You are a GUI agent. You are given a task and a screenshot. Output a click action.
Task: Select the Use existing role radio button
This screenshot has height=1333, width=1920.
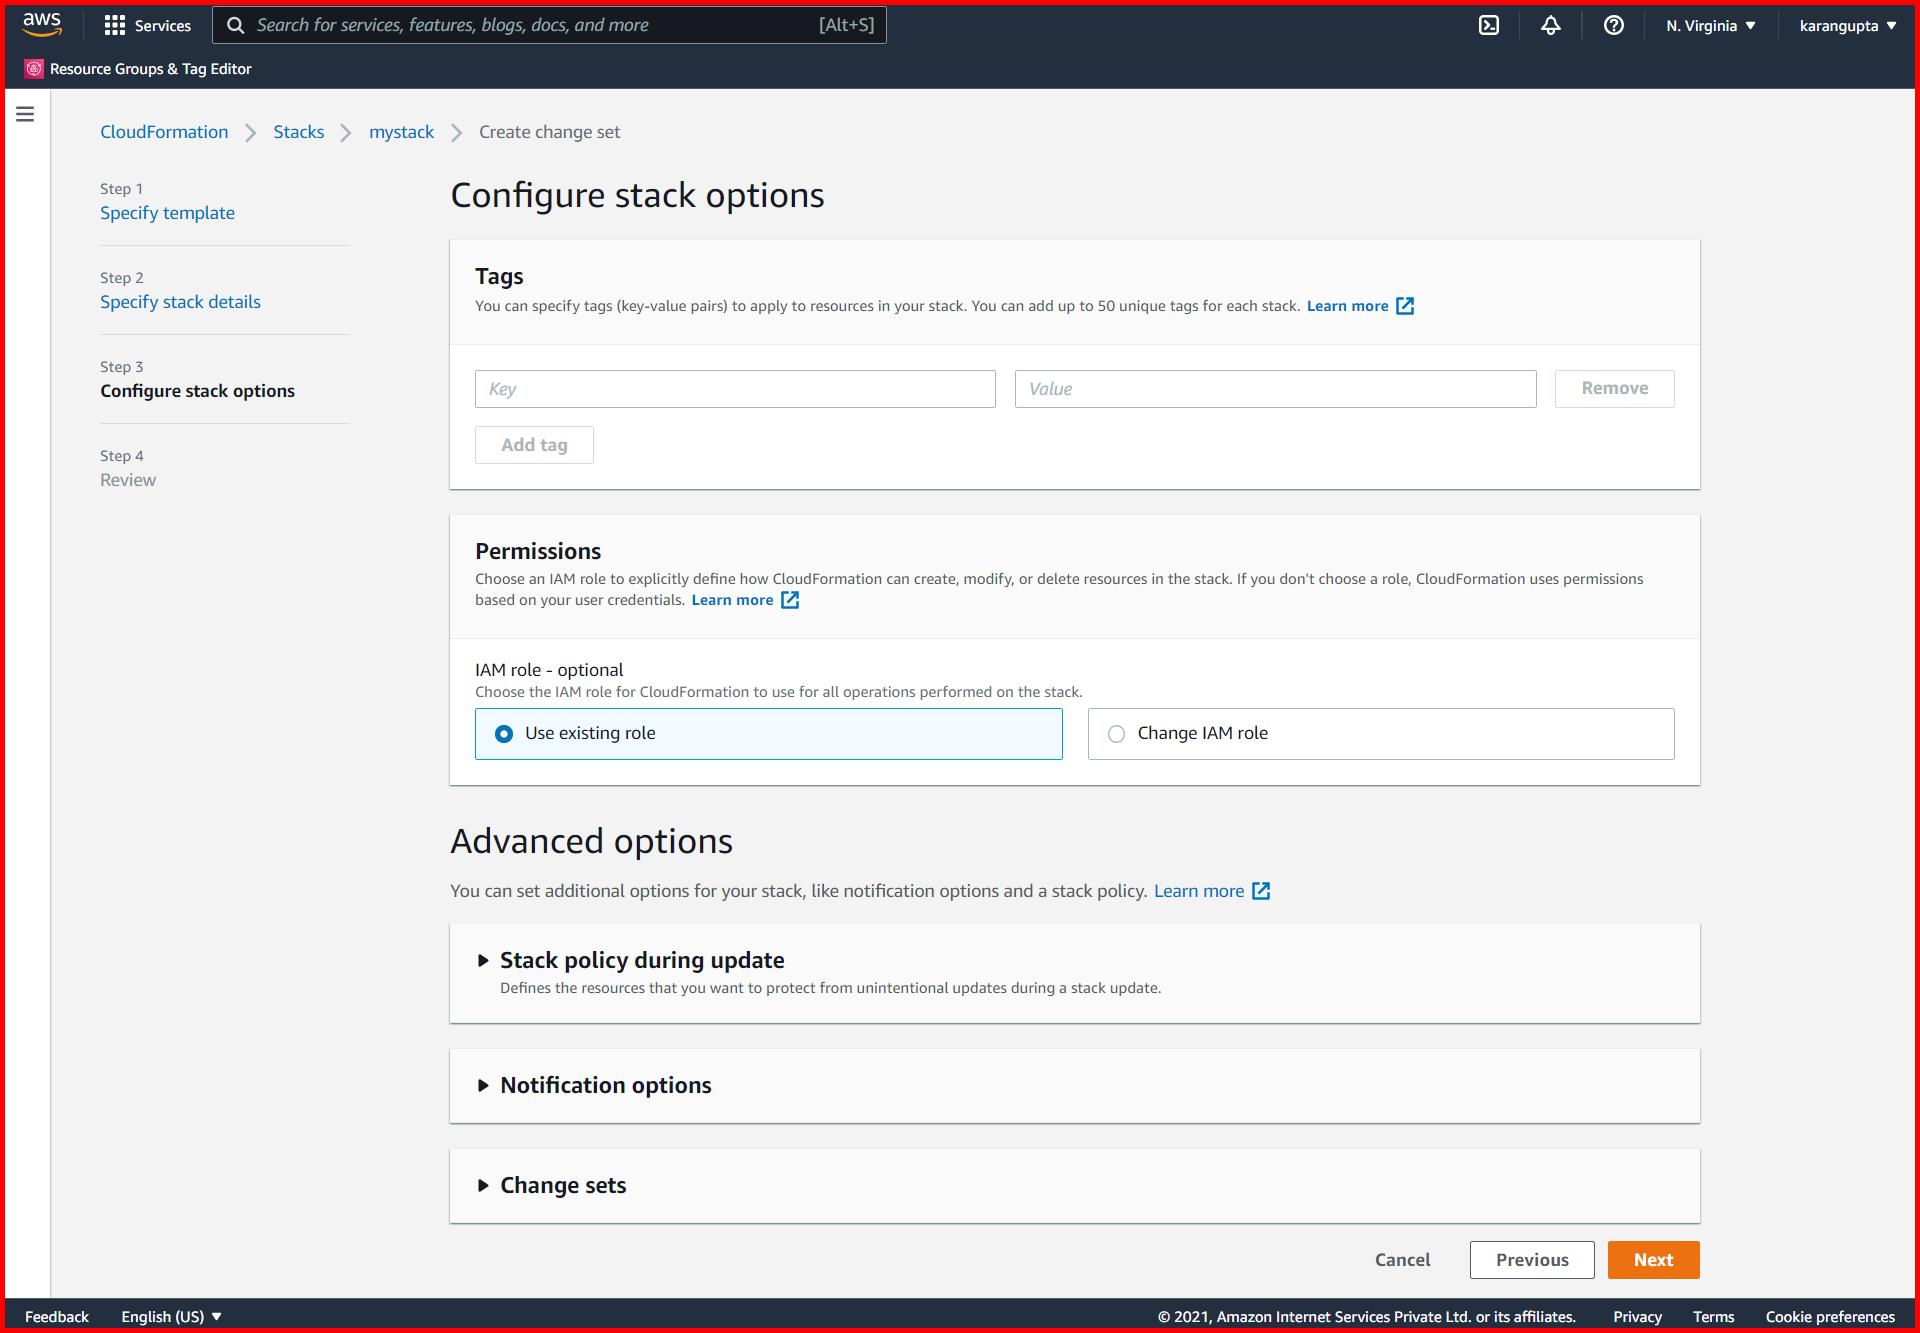pyautogui.click(x=504, y=733)
